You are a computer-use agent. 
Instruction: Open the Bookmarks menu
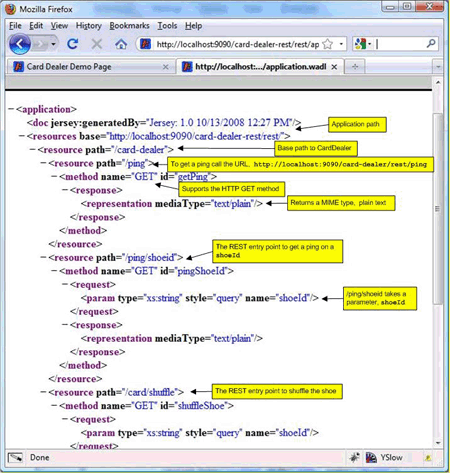click(x=129, y=26)
